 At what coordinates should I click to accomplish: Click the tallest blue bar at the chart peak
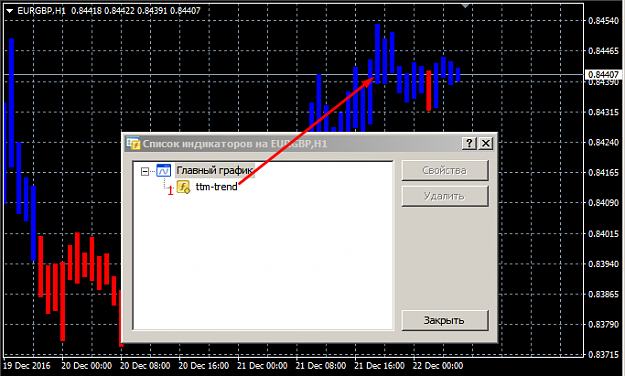pyautogui.click(x=377, y=54)
